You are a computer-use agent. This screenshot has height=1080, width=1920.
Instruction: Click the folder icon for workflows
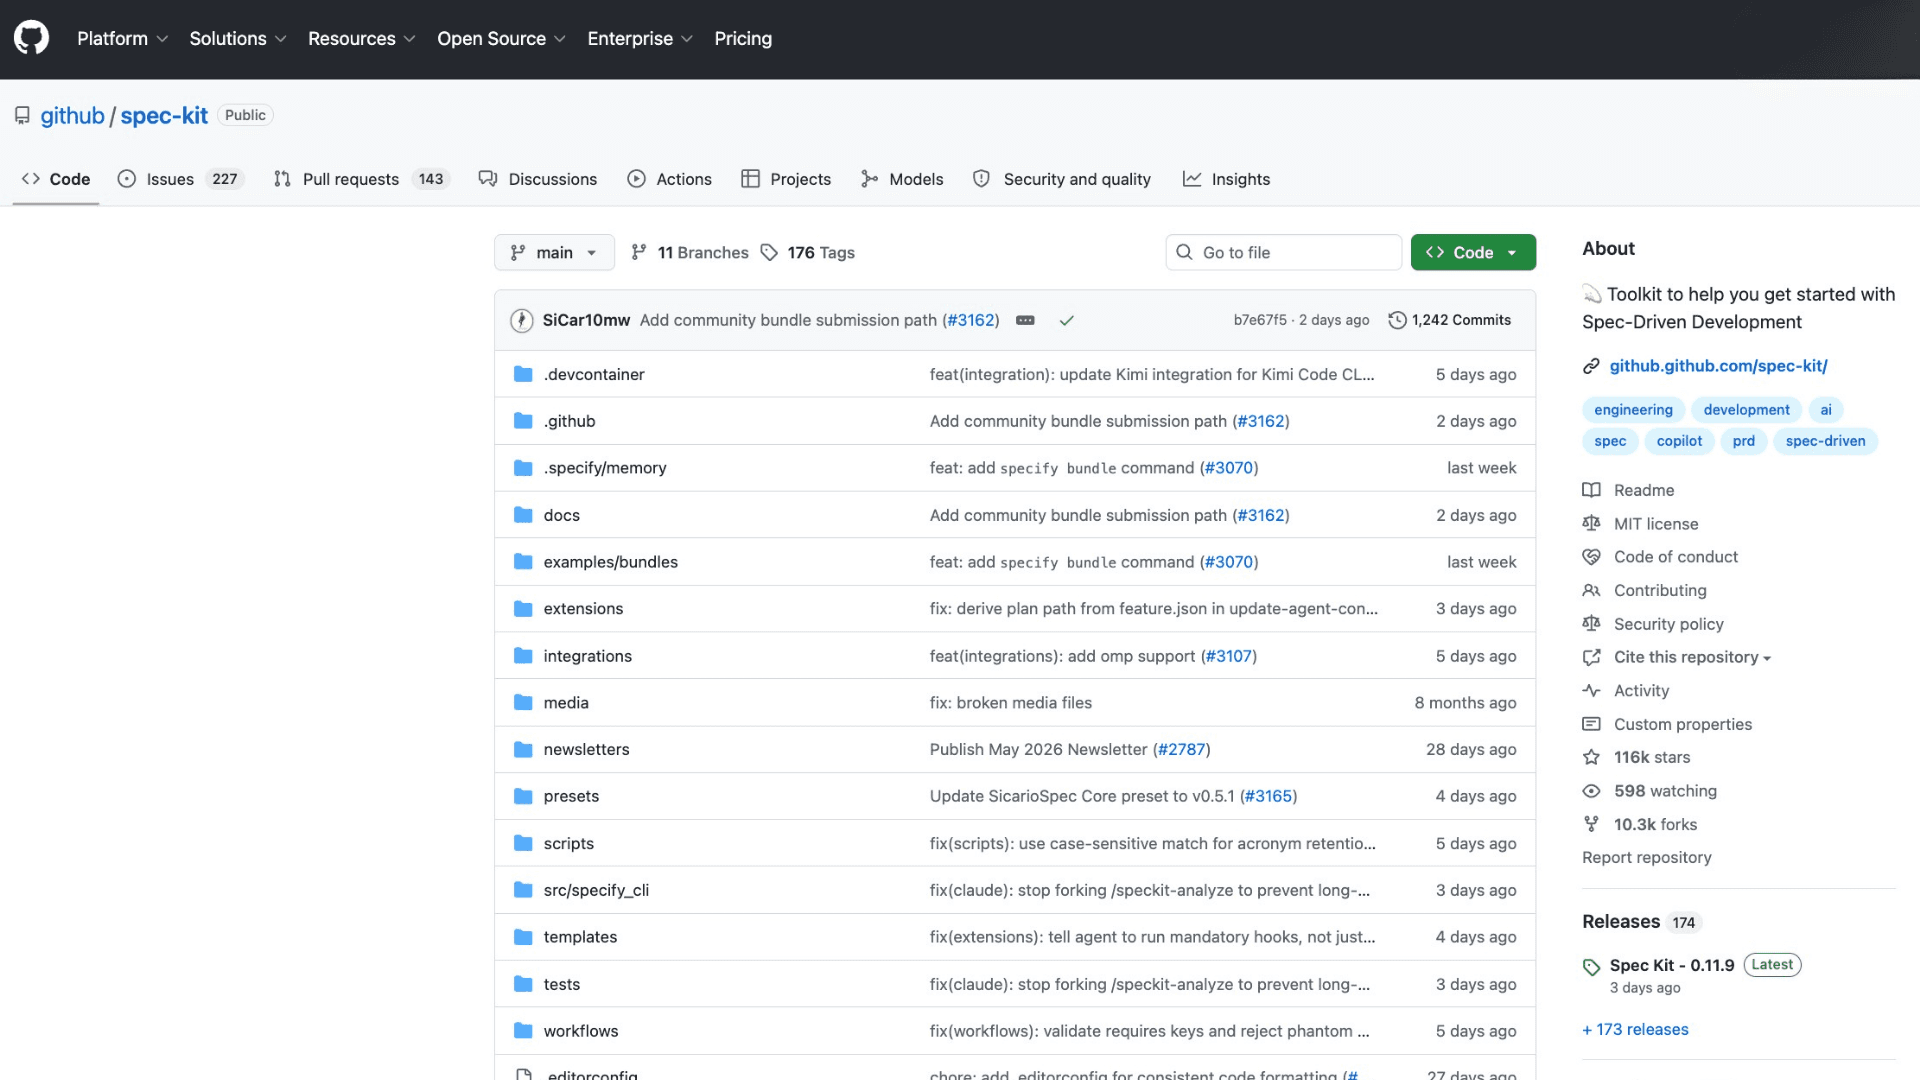coord(523,1030)
